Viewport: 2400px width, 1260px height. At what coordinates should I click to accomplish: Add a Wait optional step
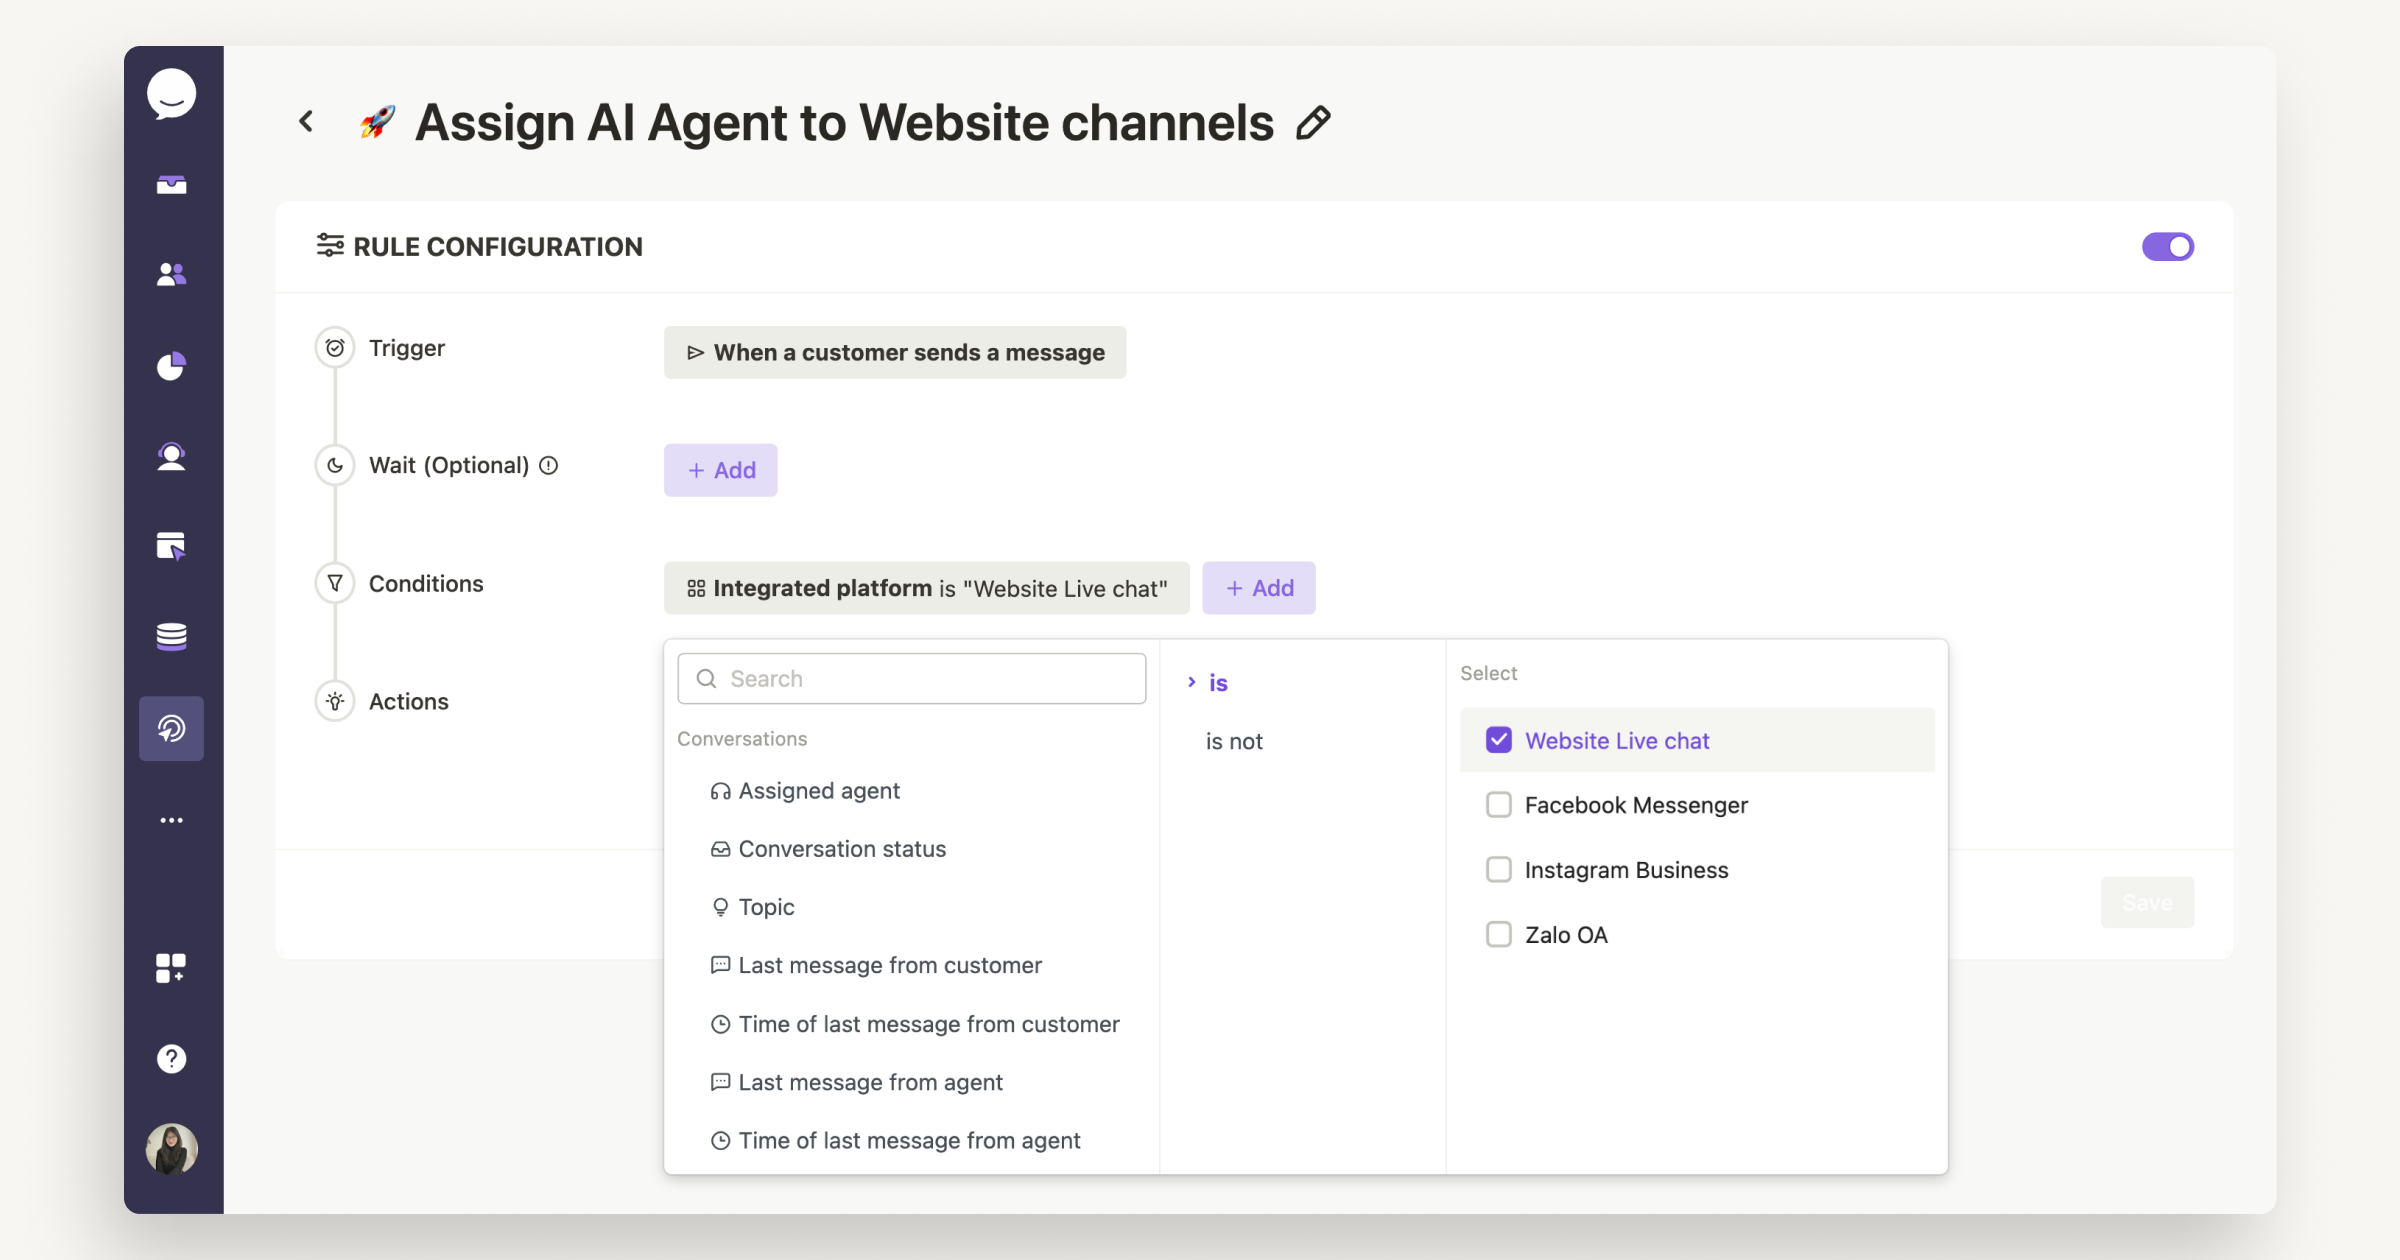tap(721, 470)
